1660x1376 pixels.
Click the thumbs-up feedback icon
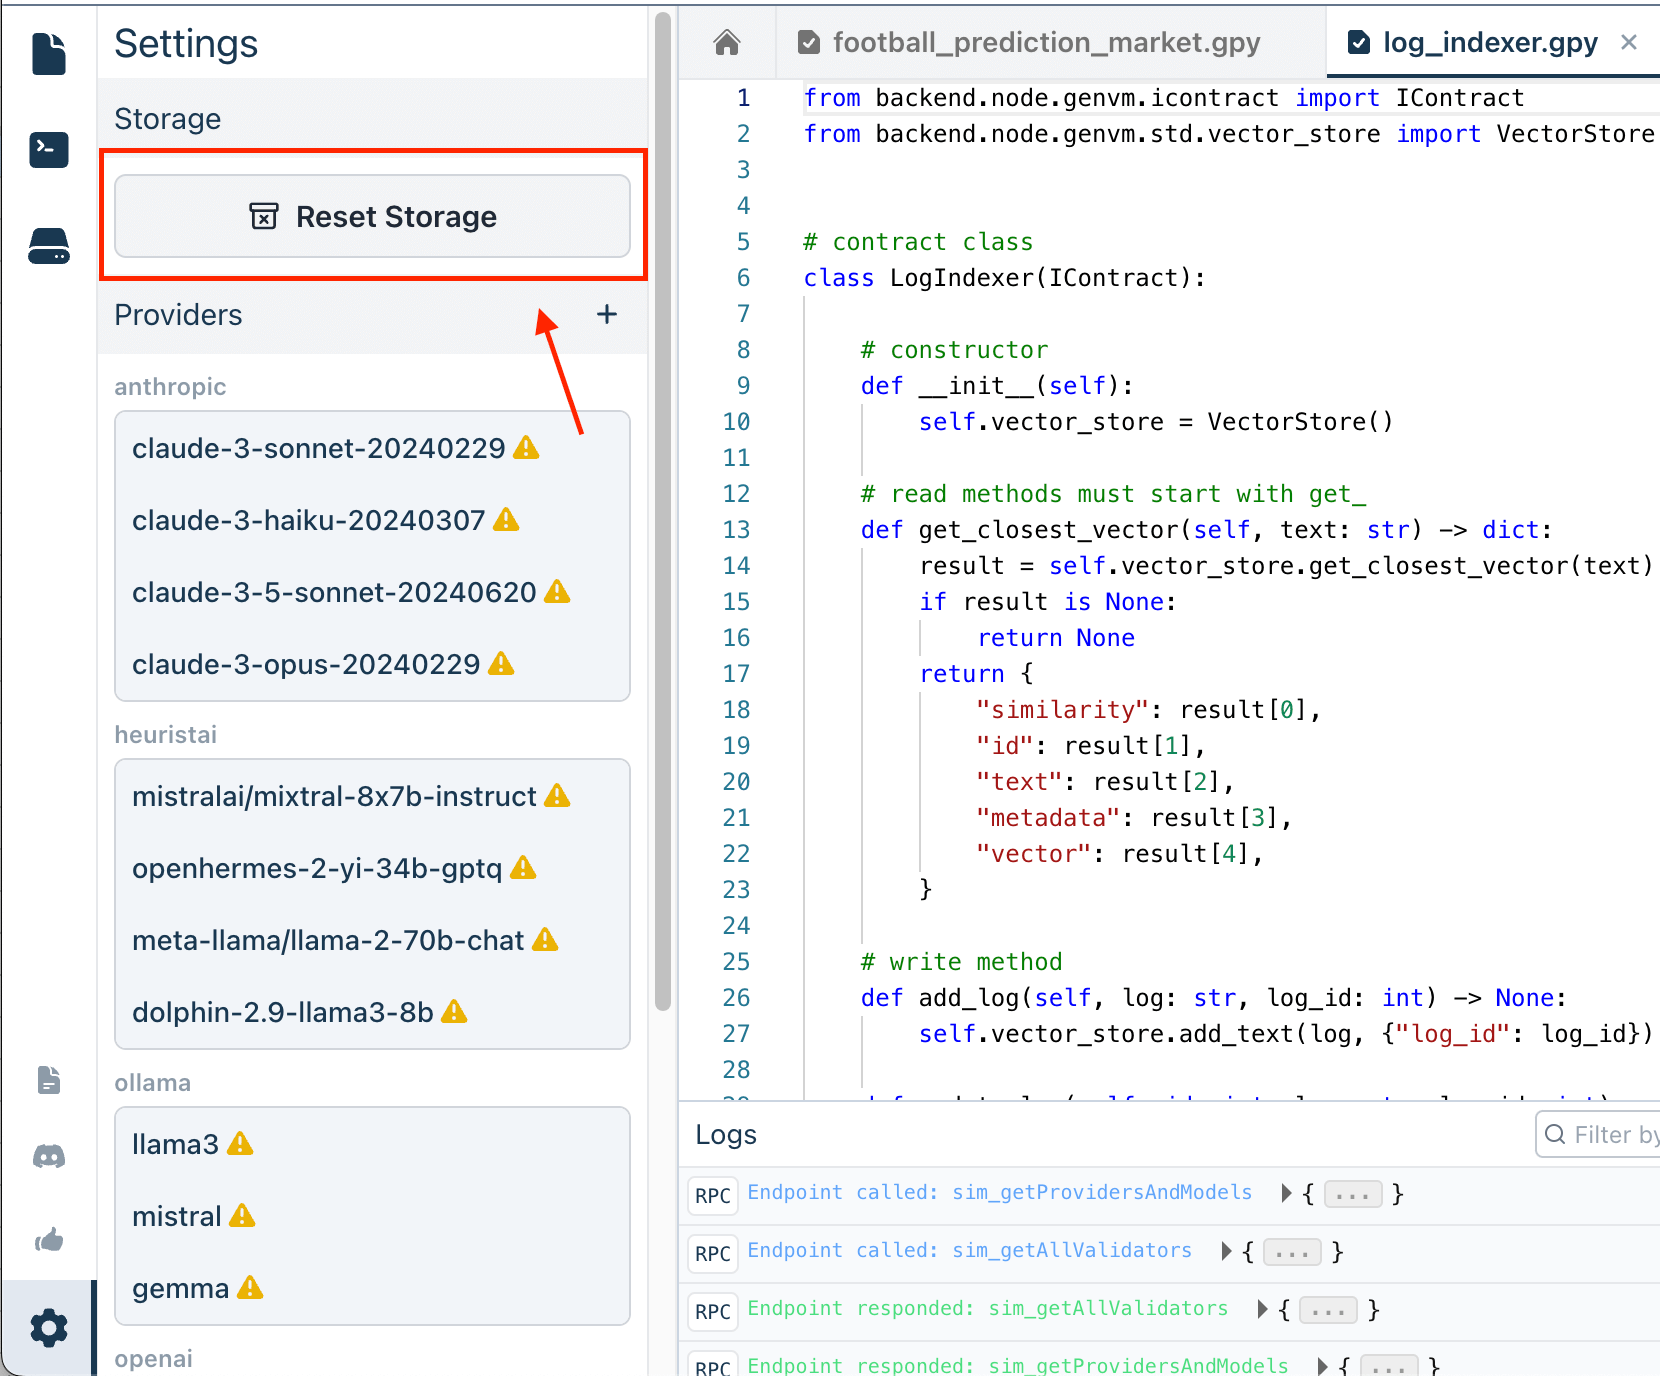pyautogui.click(x=48, y=1241)
